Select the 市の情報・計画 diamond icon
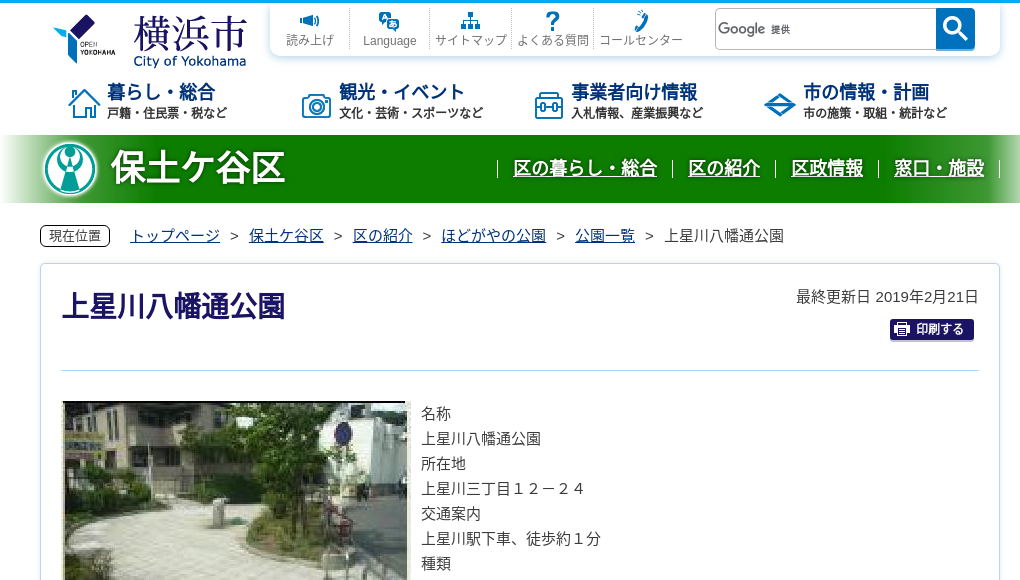1020x580 pixels. pos(779,103)
